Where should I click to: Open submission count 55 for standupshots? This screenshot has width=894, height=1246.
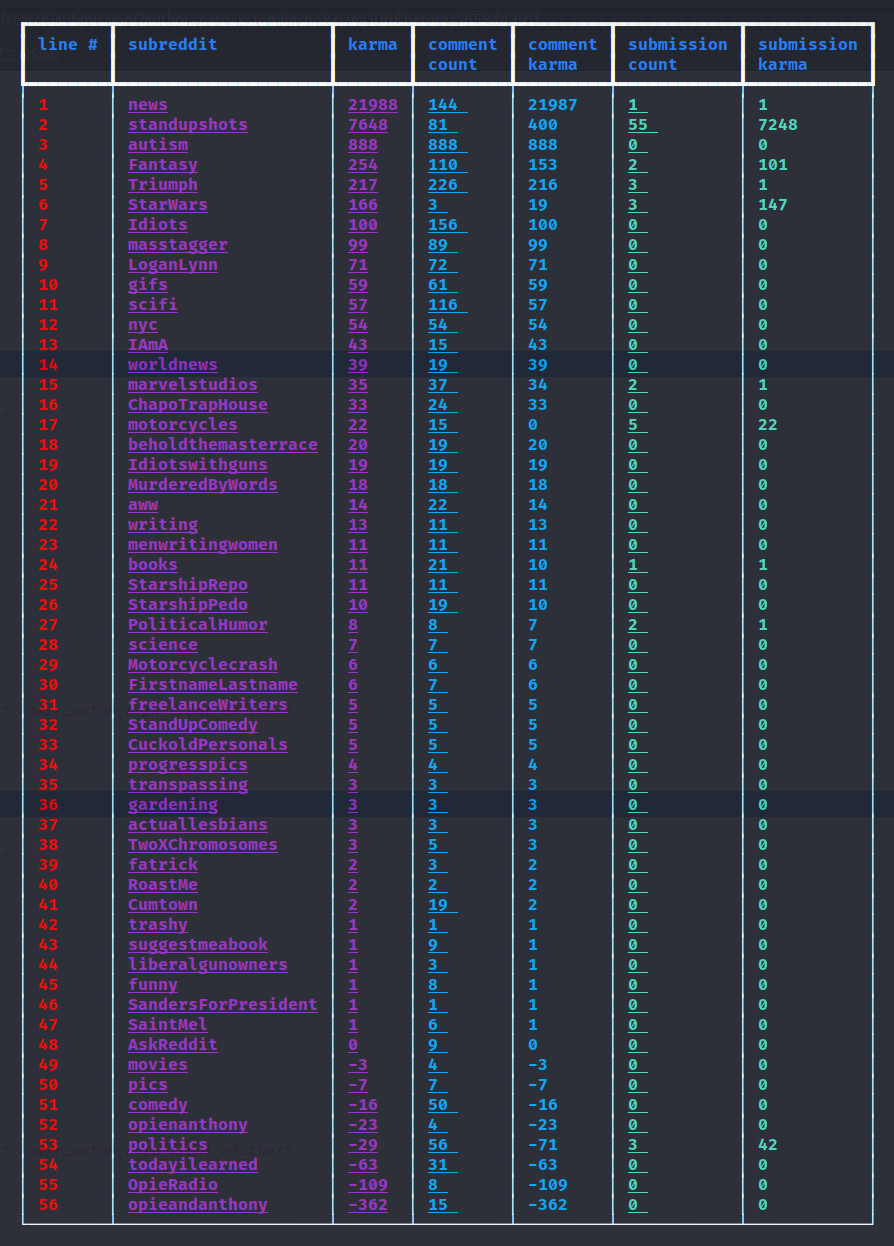pyautogui.click(x=643, y=125)
